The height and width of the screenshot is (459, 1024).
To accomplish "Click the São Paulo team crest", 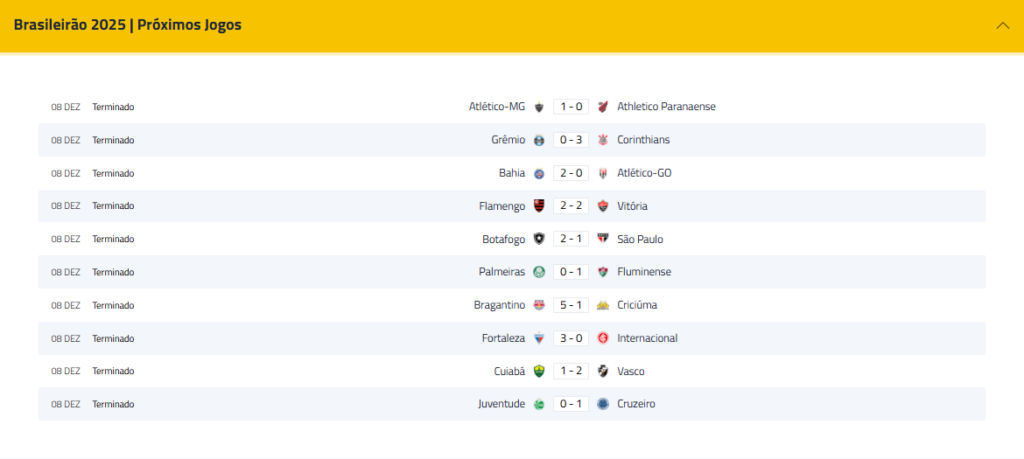I will click(603, 239).
